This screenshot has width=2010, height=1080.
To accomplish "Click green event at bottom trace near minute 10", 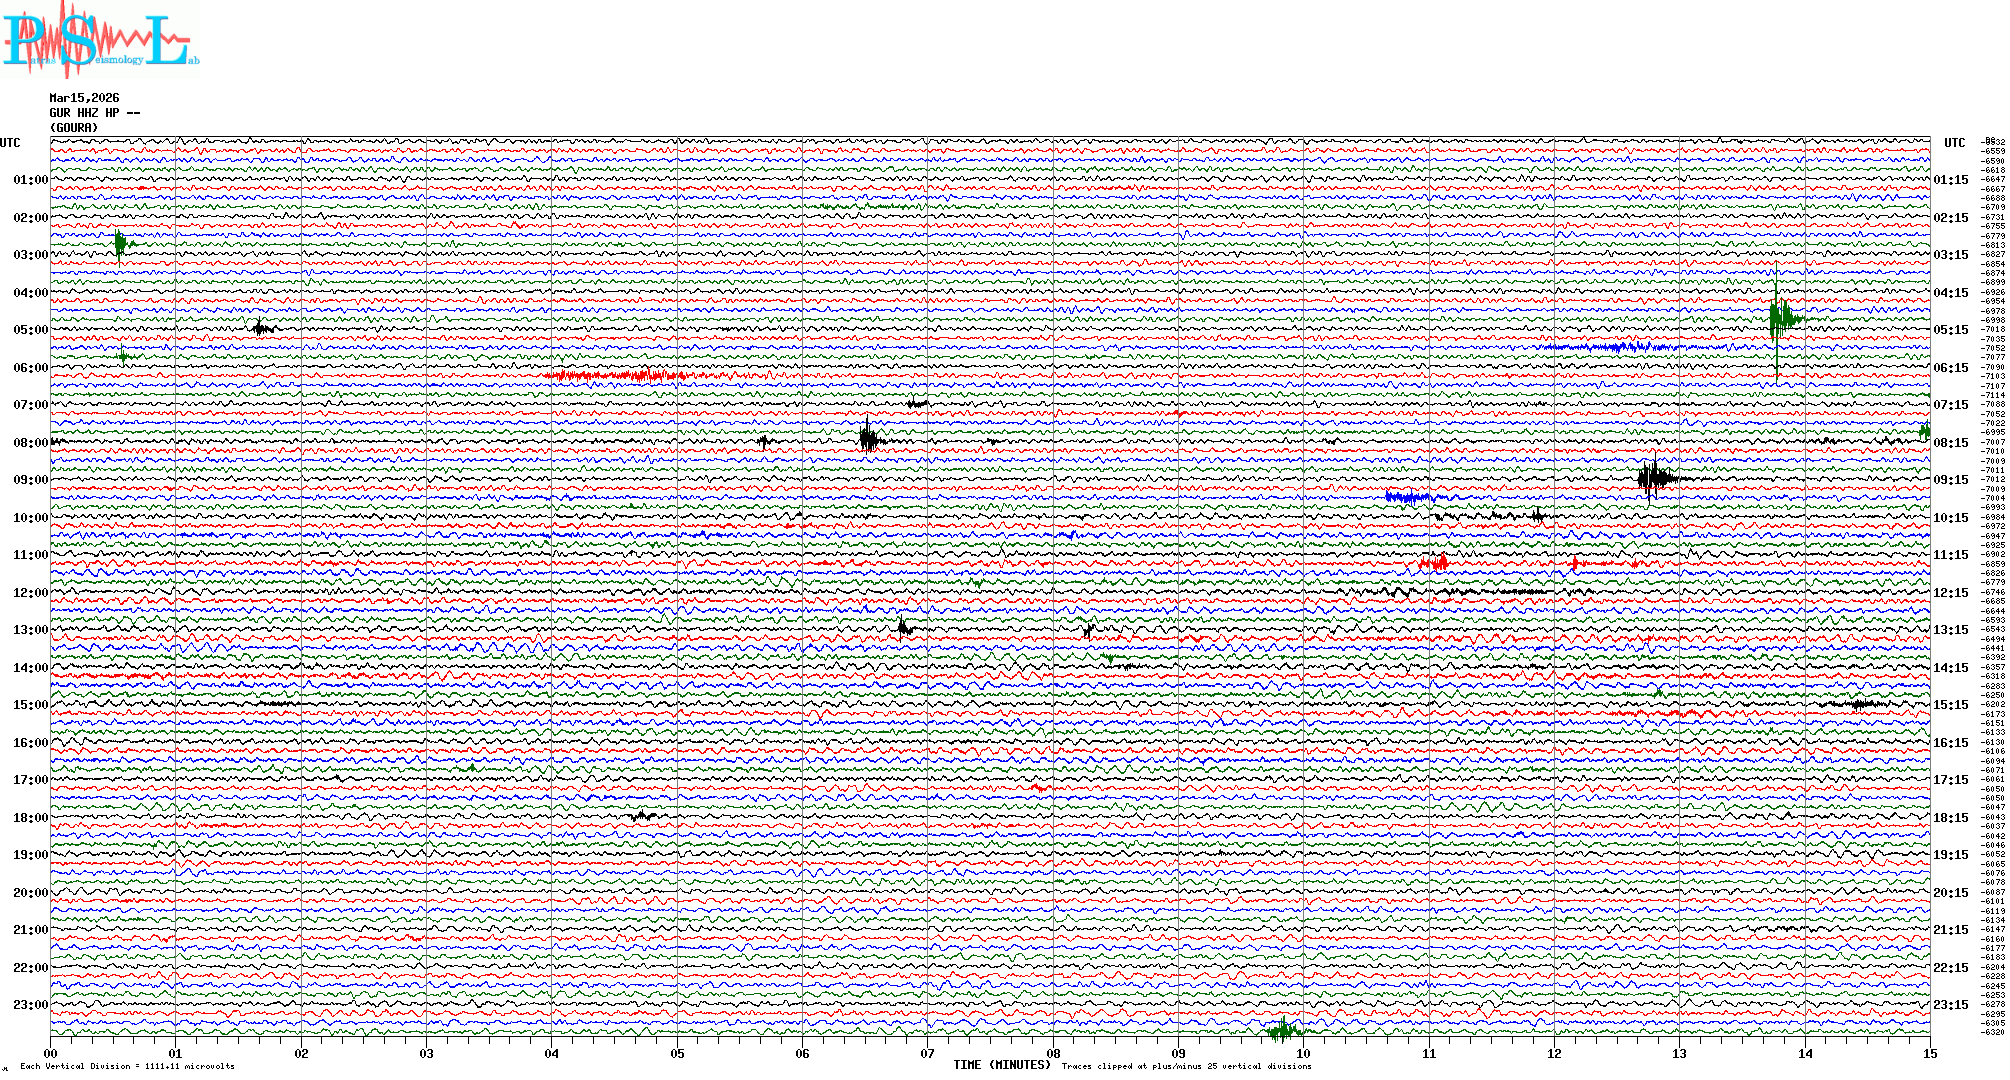I will tap(1283, 1030).
